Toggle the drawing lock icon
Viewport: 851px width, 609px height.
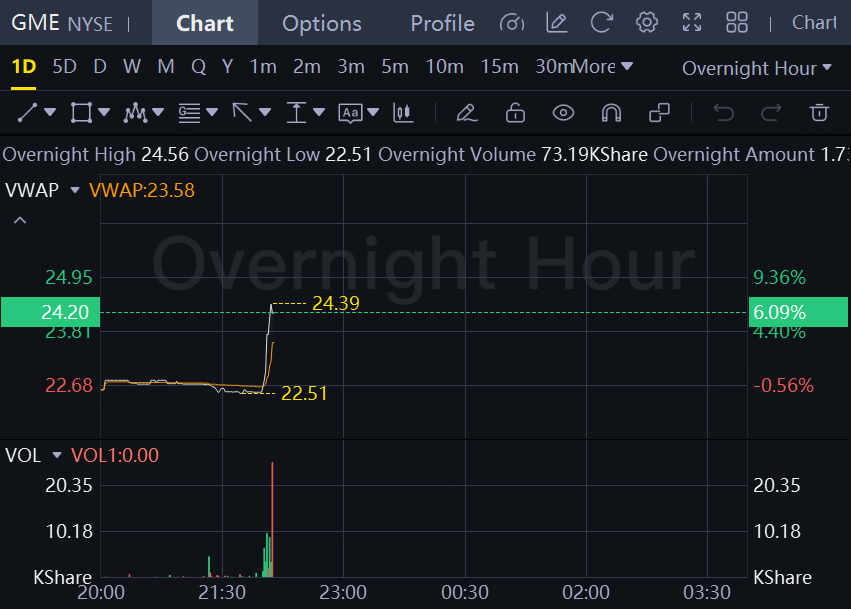(515, 113)
